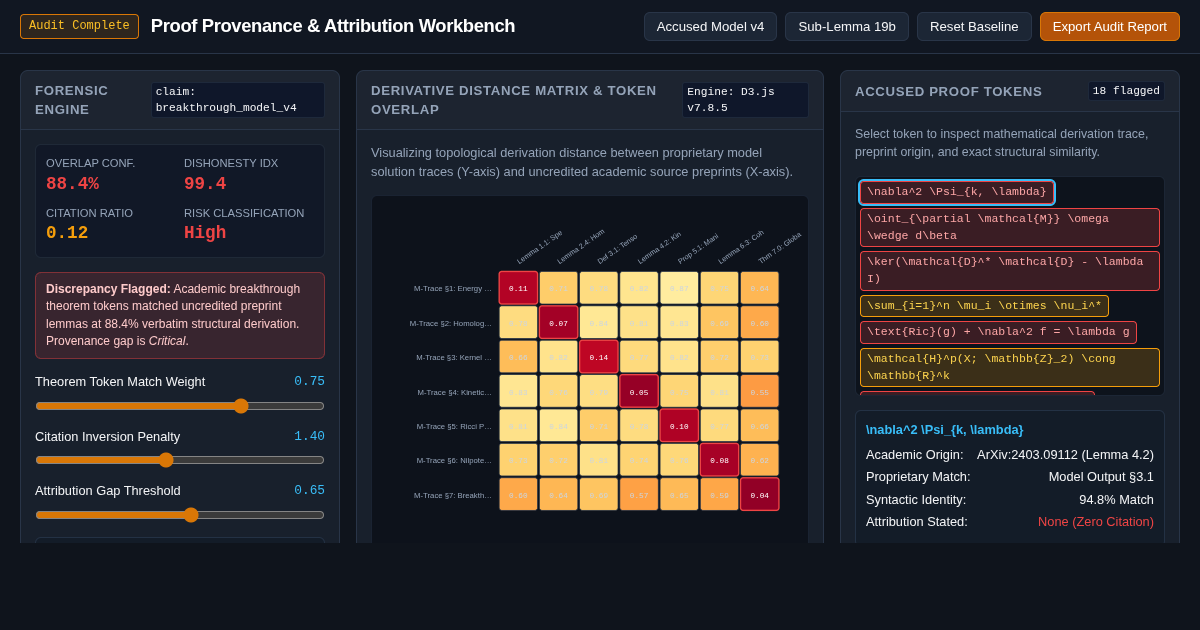
Task: Click the claim: breakthrough_model_v4 field
Action: [238, 100]
